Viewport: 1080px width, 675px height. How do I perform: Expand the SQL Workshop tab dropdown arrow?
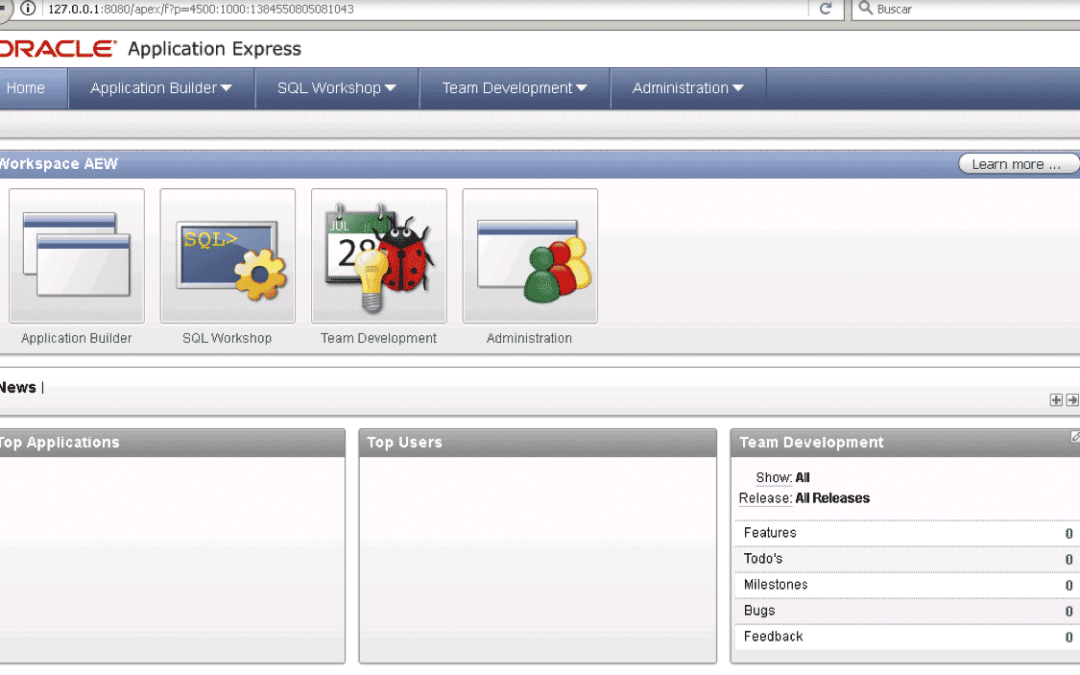(x=391, y=88)
